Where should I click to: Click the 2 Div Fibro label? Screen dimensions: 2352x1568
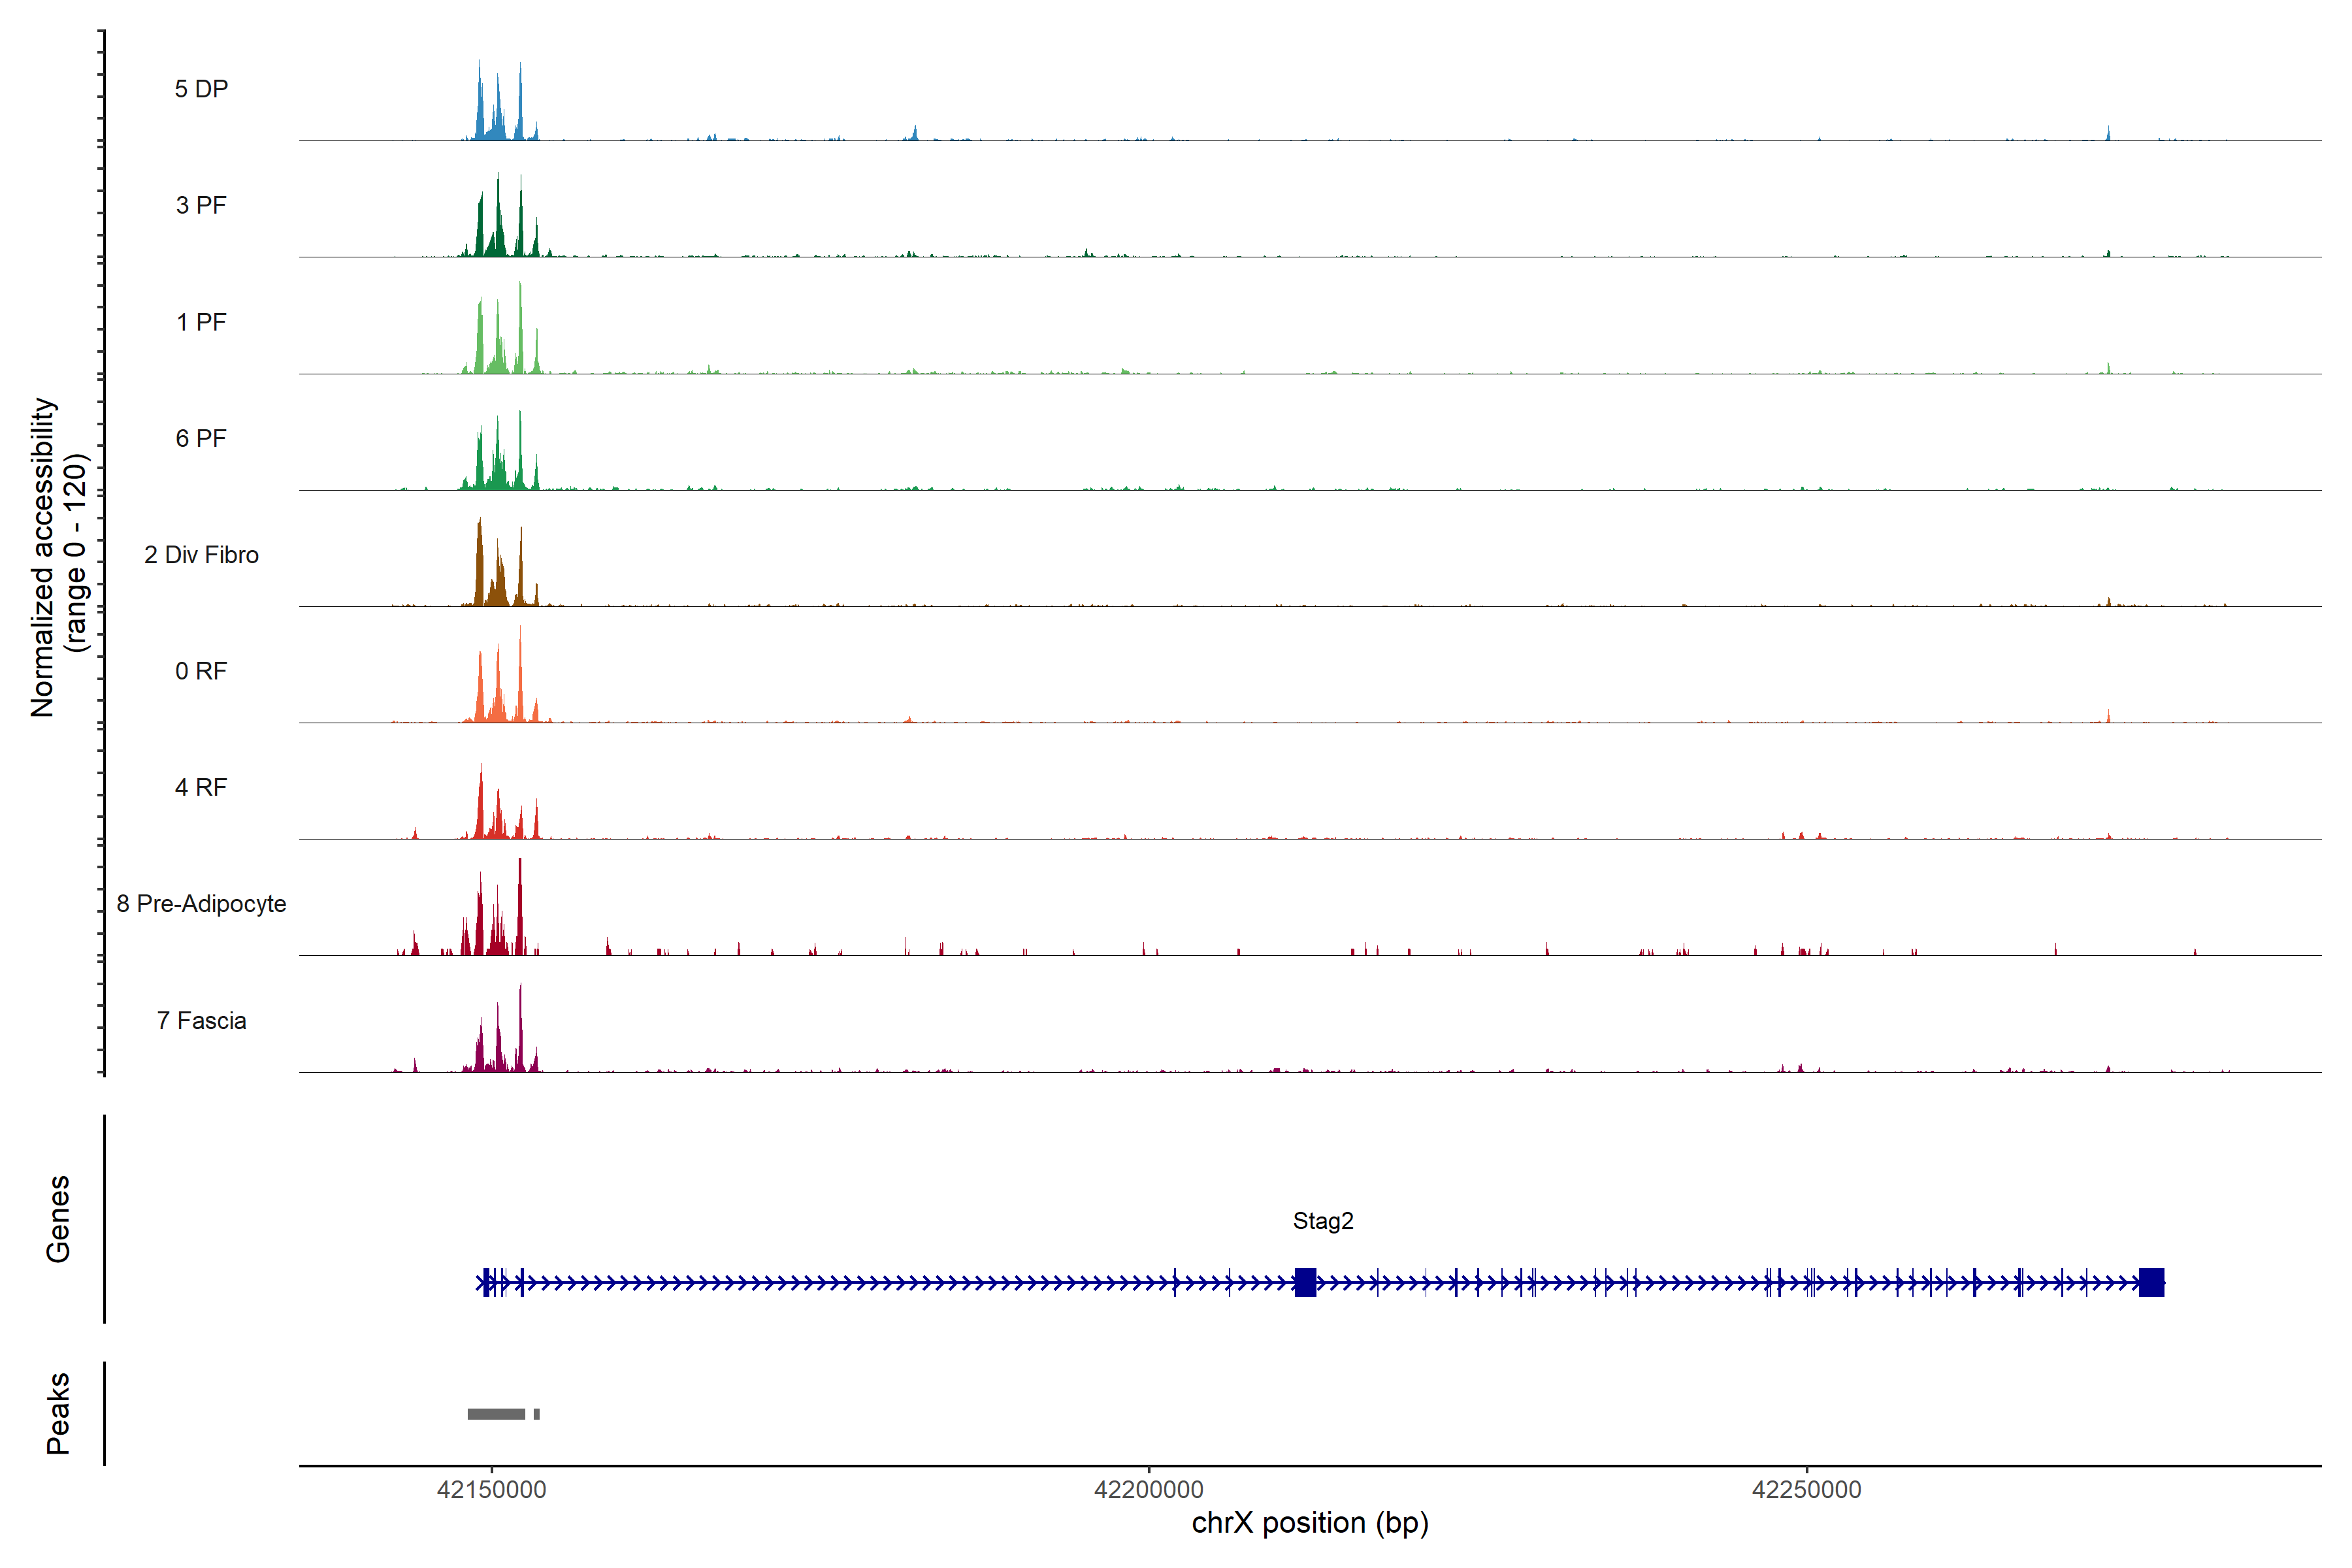coord(201,555)
